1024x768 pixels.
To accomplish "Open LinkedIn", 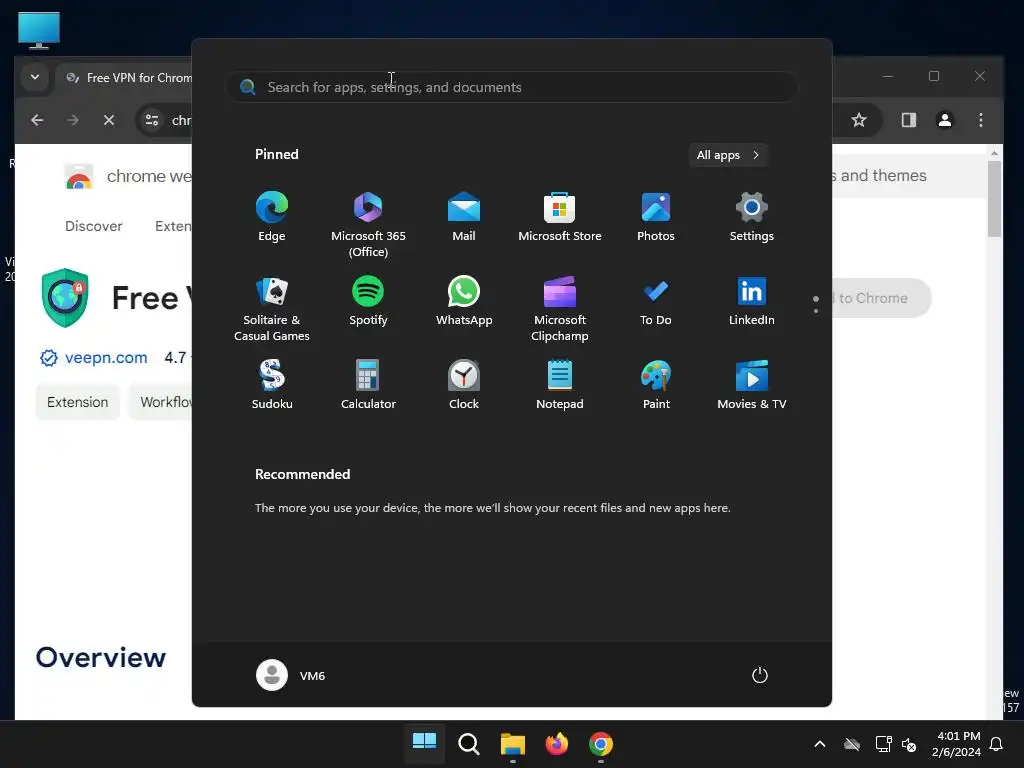I will pos(752,301).
